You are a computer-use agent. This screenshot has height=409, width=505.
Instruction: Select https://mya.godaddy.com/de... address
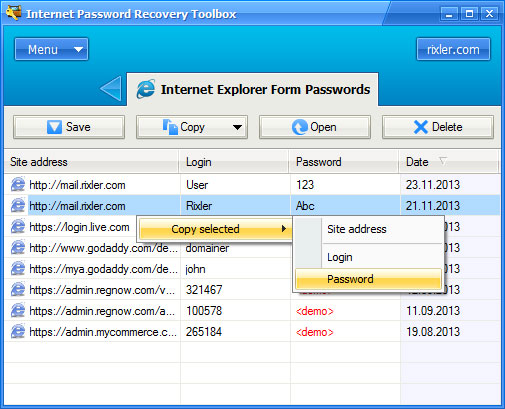tap(103, 269)
